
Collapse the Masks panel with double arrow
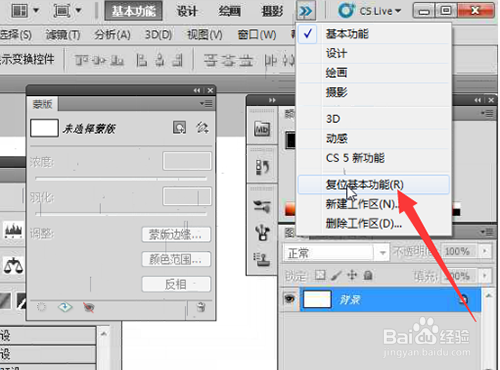click(197, 90)
